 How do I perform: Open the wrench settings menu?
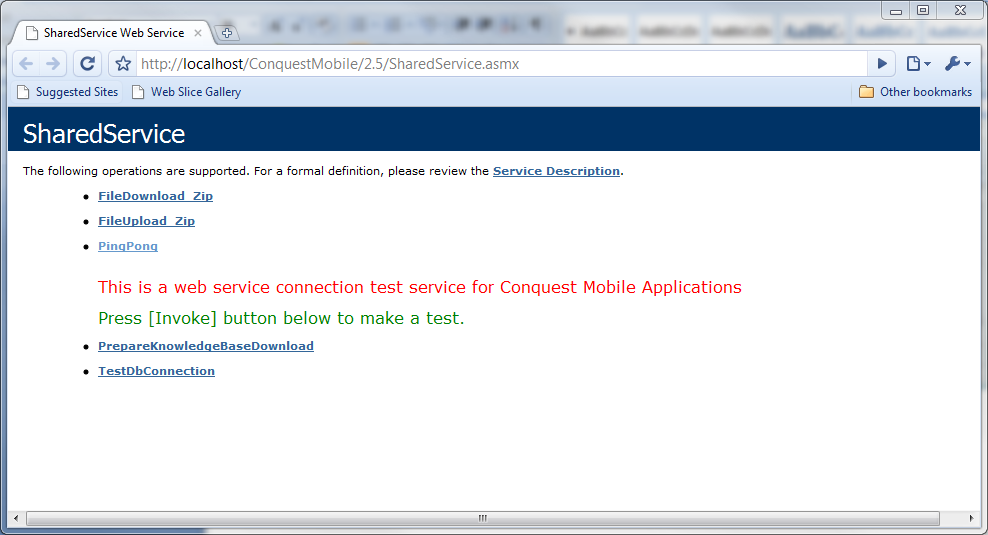(958, 64)
